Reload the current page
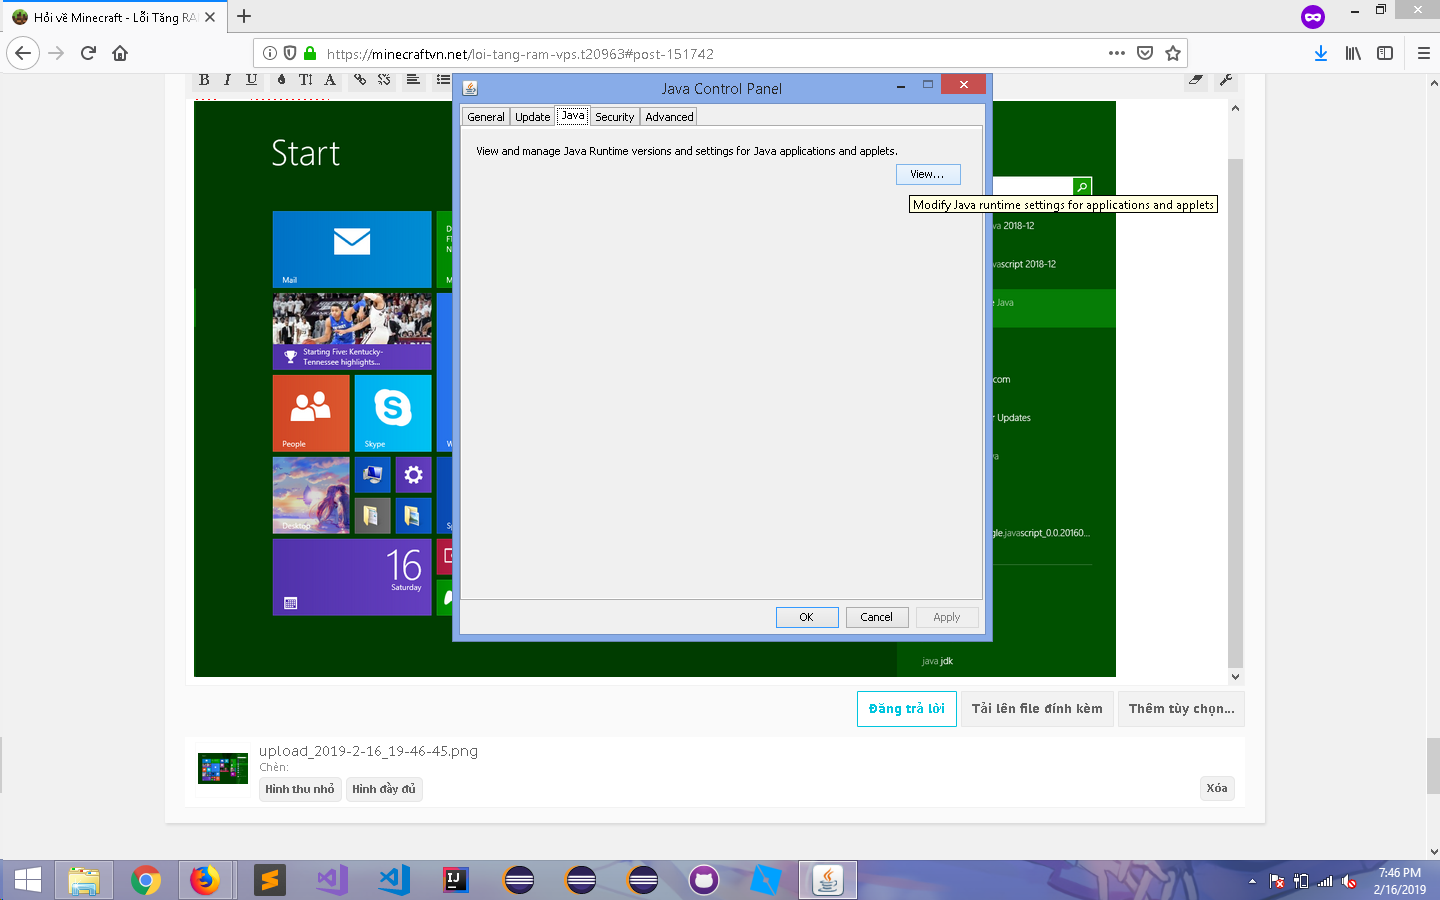Screen dimensions: 1440x900 coord(88,53)
